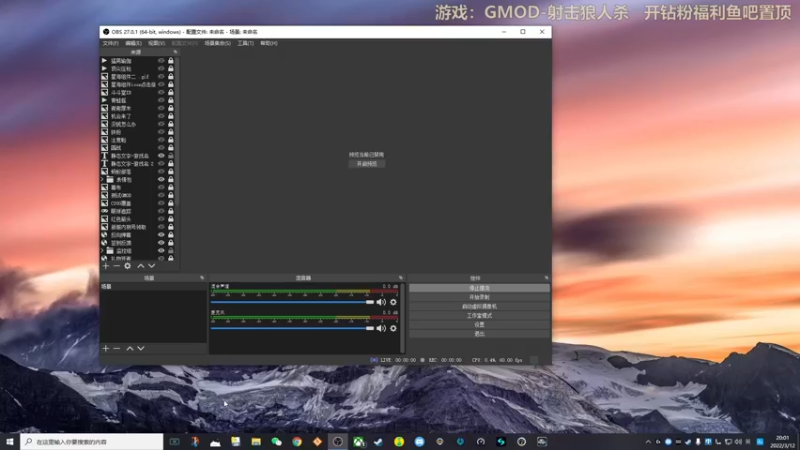Screen dimensions: 800x450
Task: Open Google Chrome from the taskbar
Action: click(x=297, y=442)
